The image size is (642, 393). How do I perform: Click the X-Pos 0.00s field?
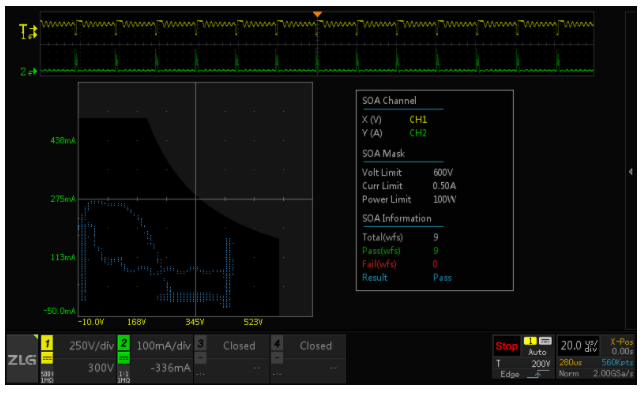tap(622, 346)
